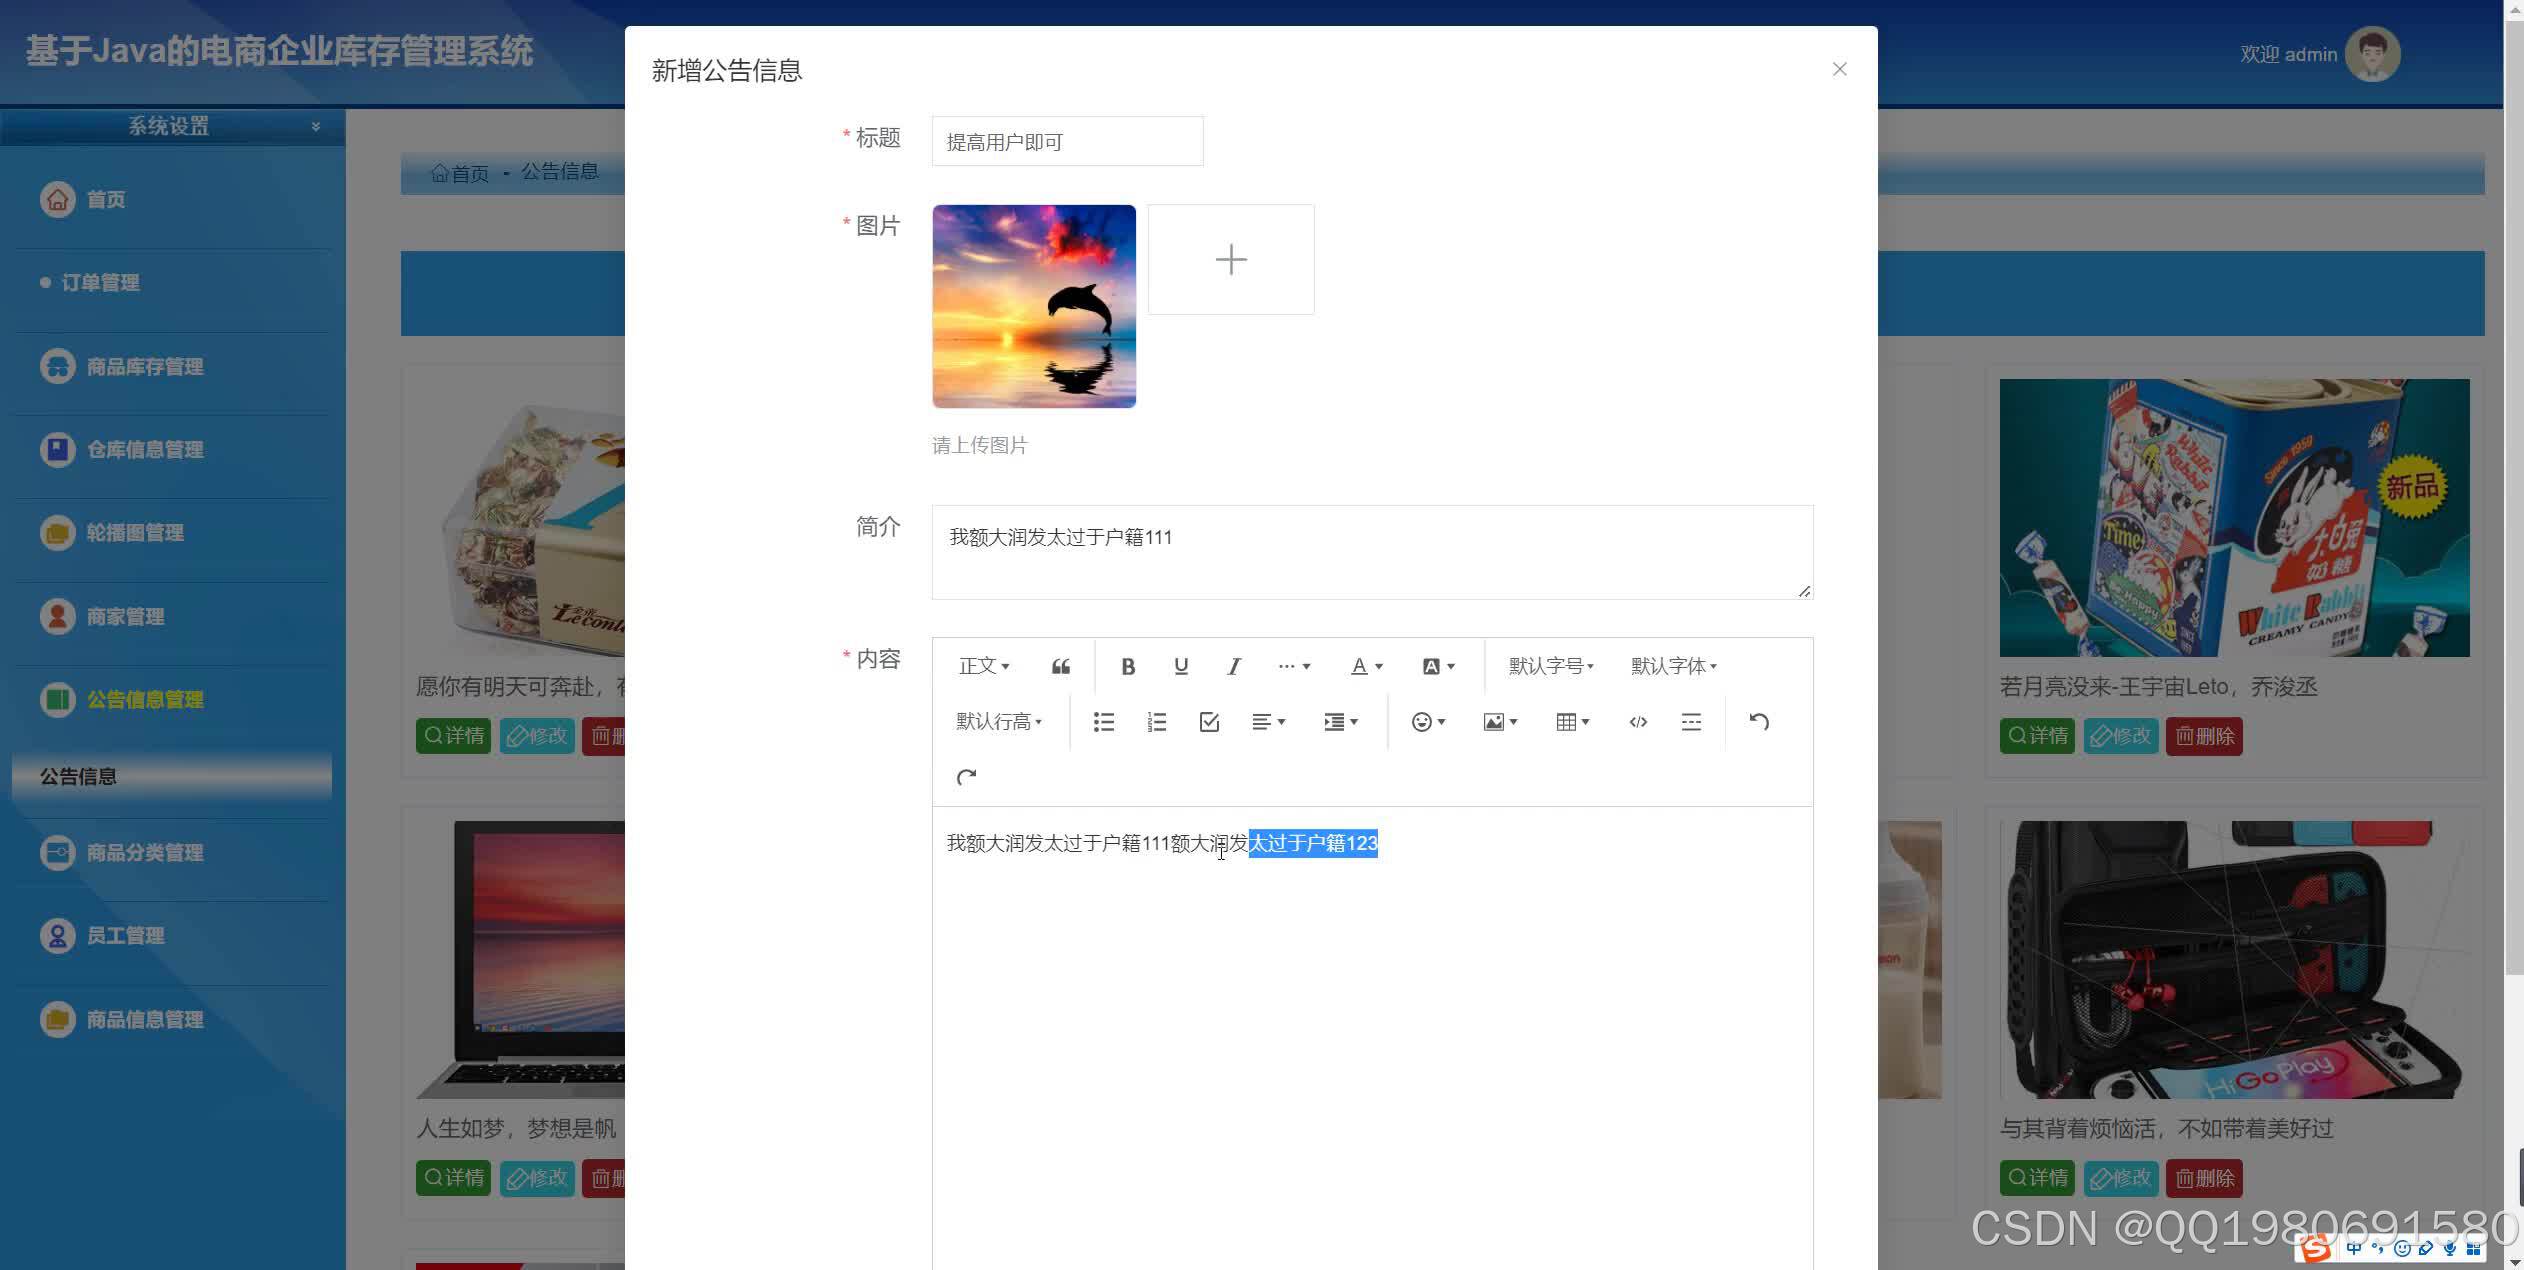Insert a horizontal divider line
Viewport: 2524px width, 1270px height.
click(x=1690, y=721)
